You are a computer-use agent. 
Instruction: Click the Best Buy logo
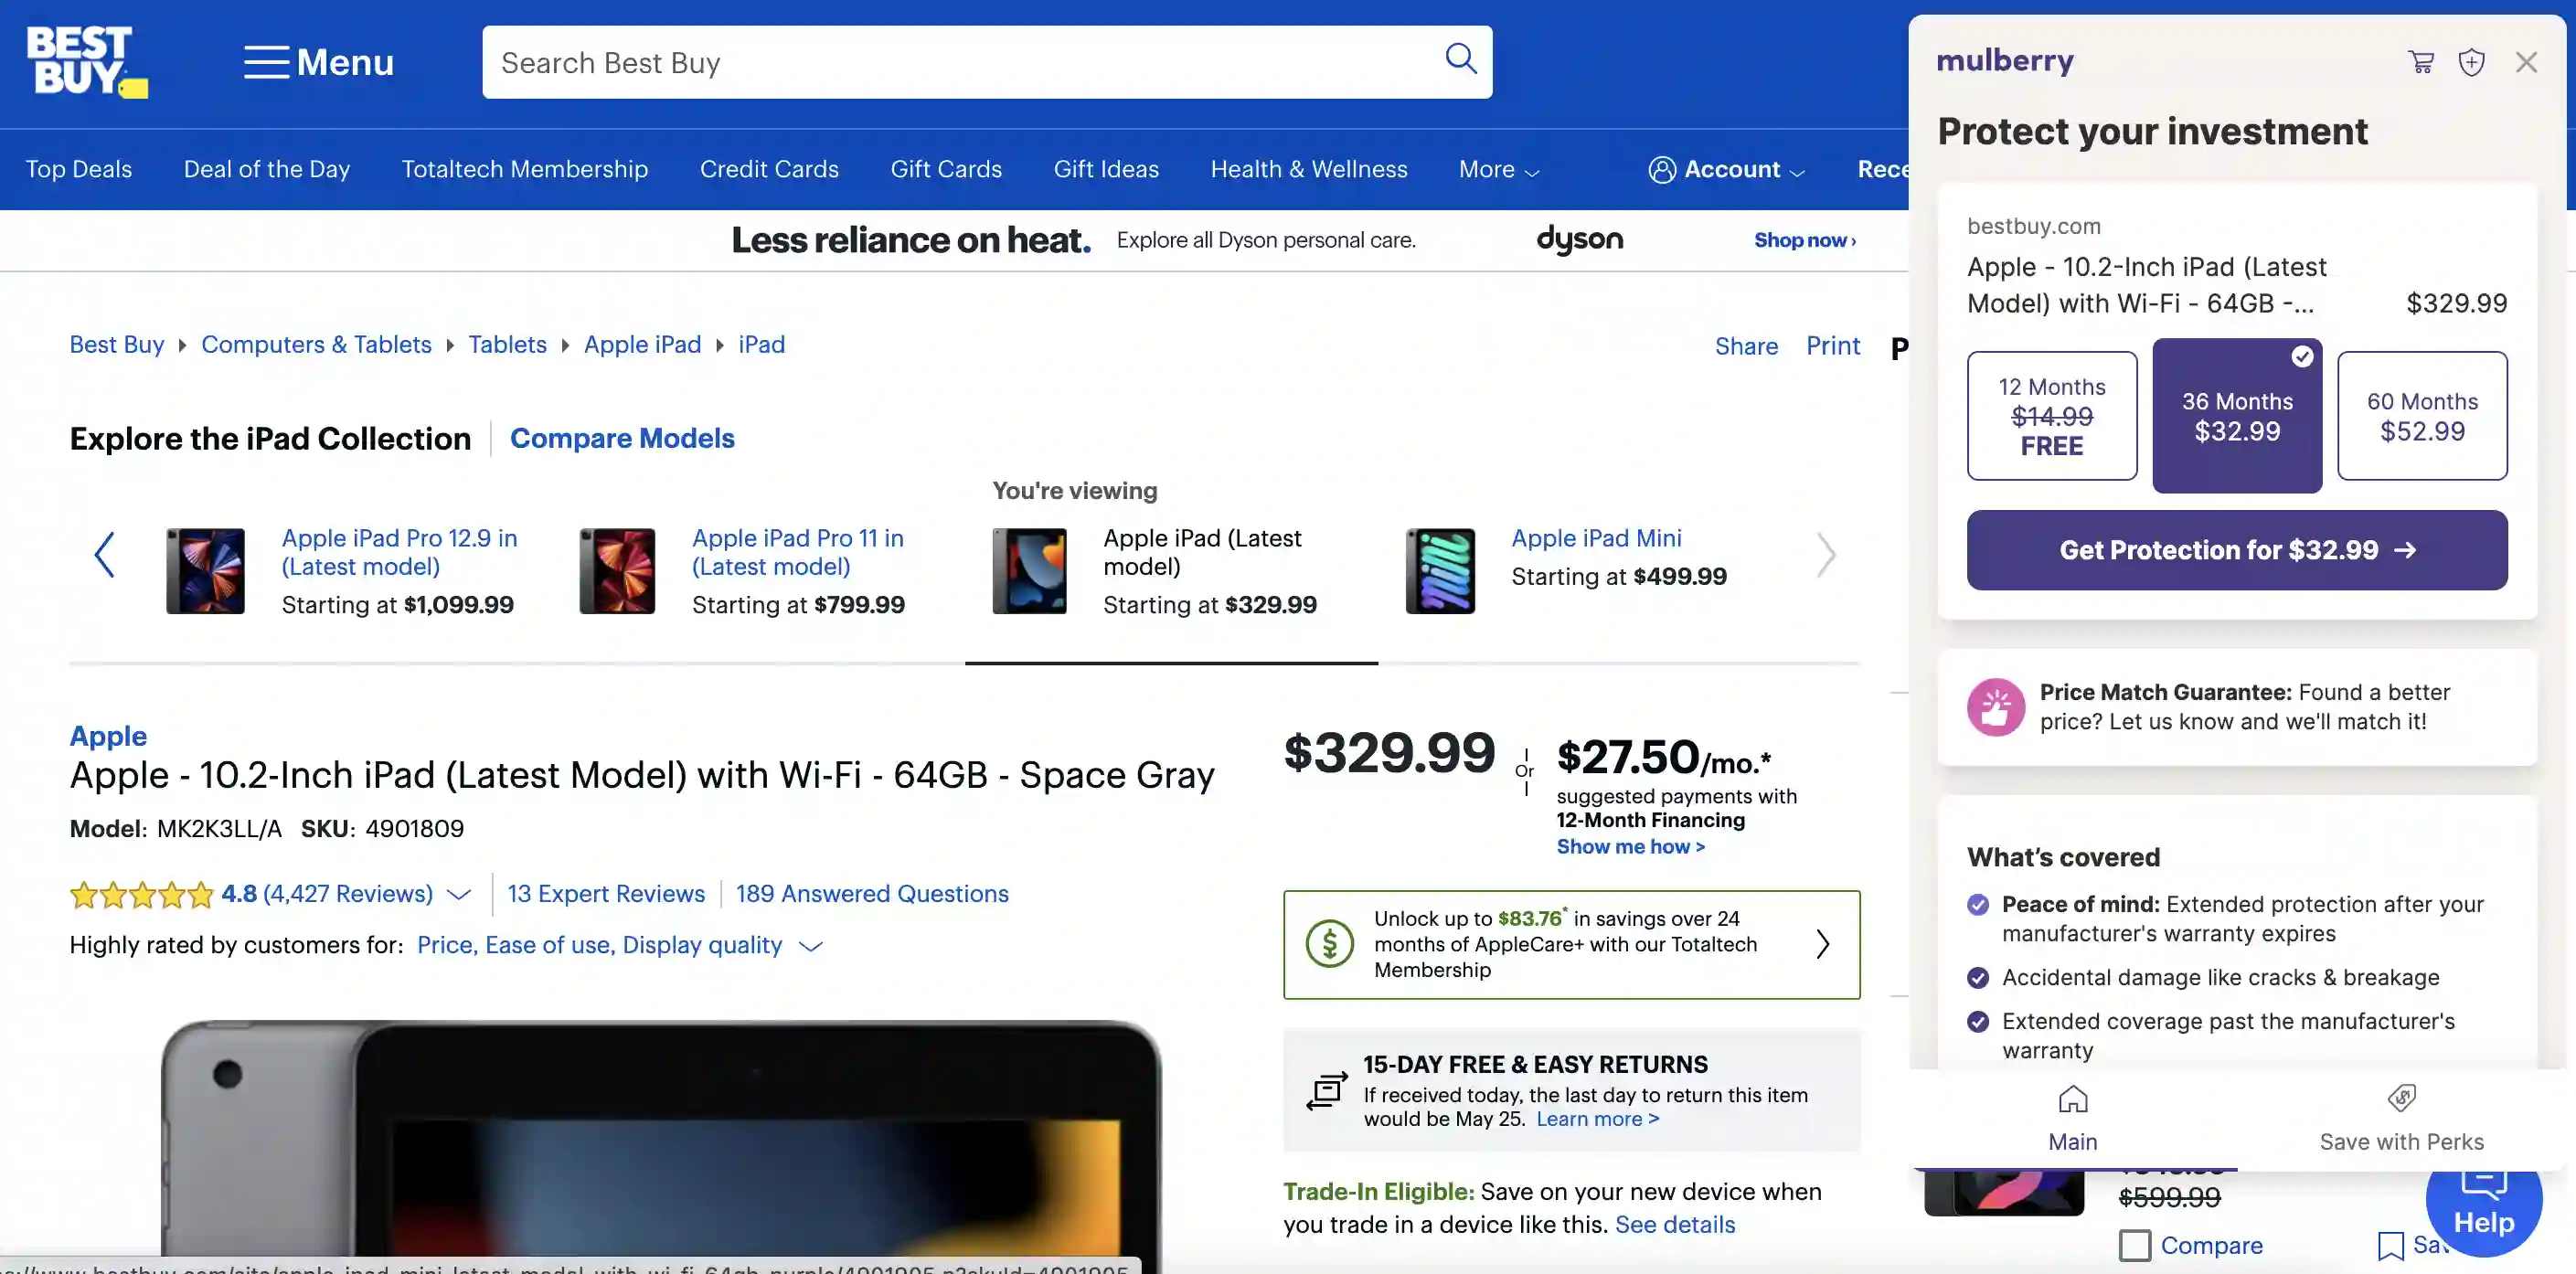[87, 62]
